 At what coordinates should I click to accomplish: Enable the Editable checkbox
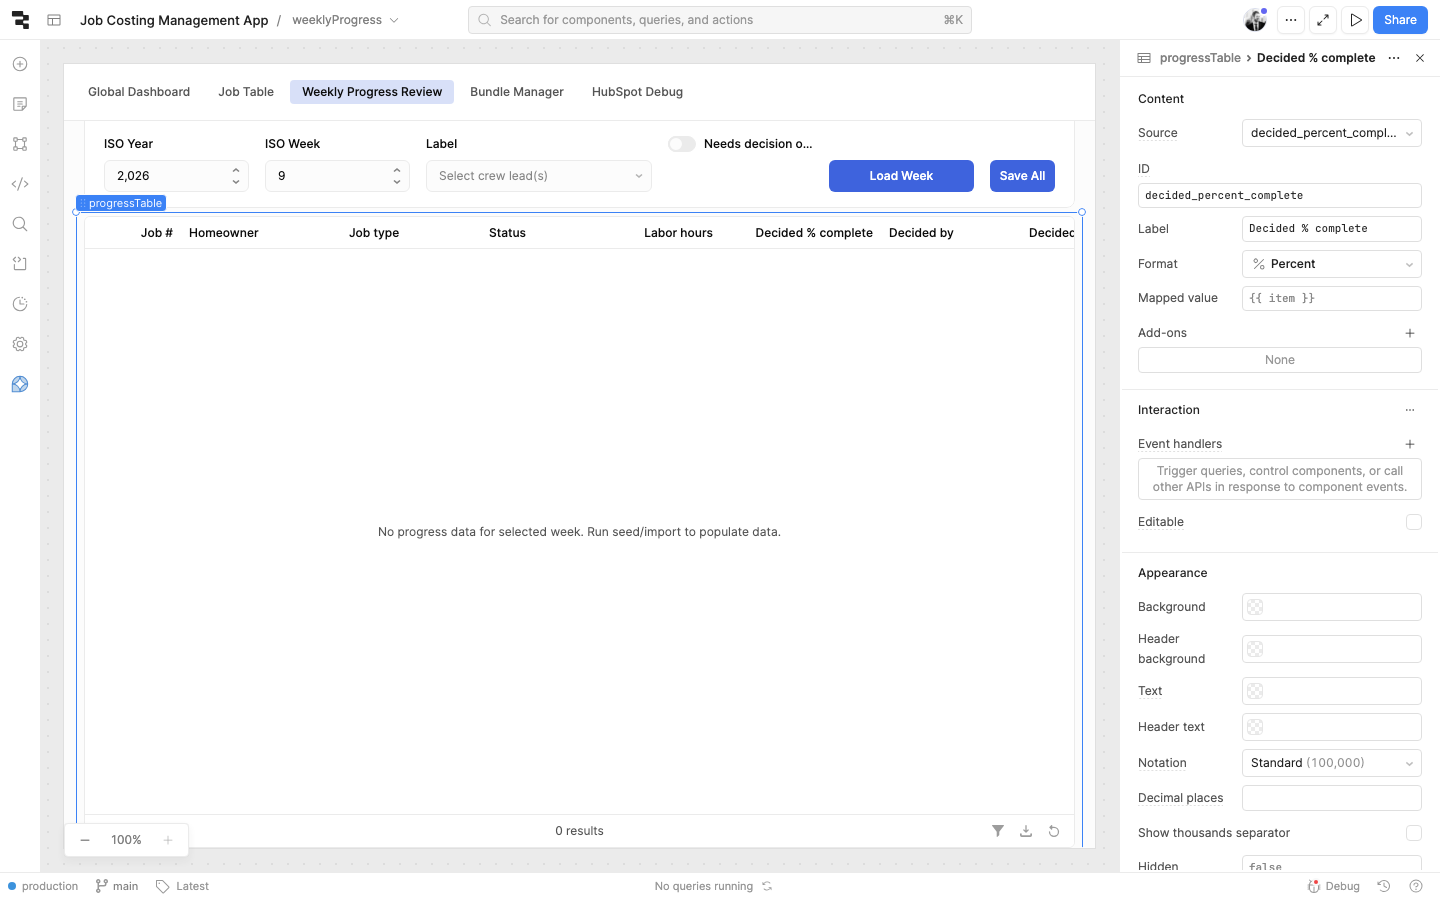point(1413,522)
